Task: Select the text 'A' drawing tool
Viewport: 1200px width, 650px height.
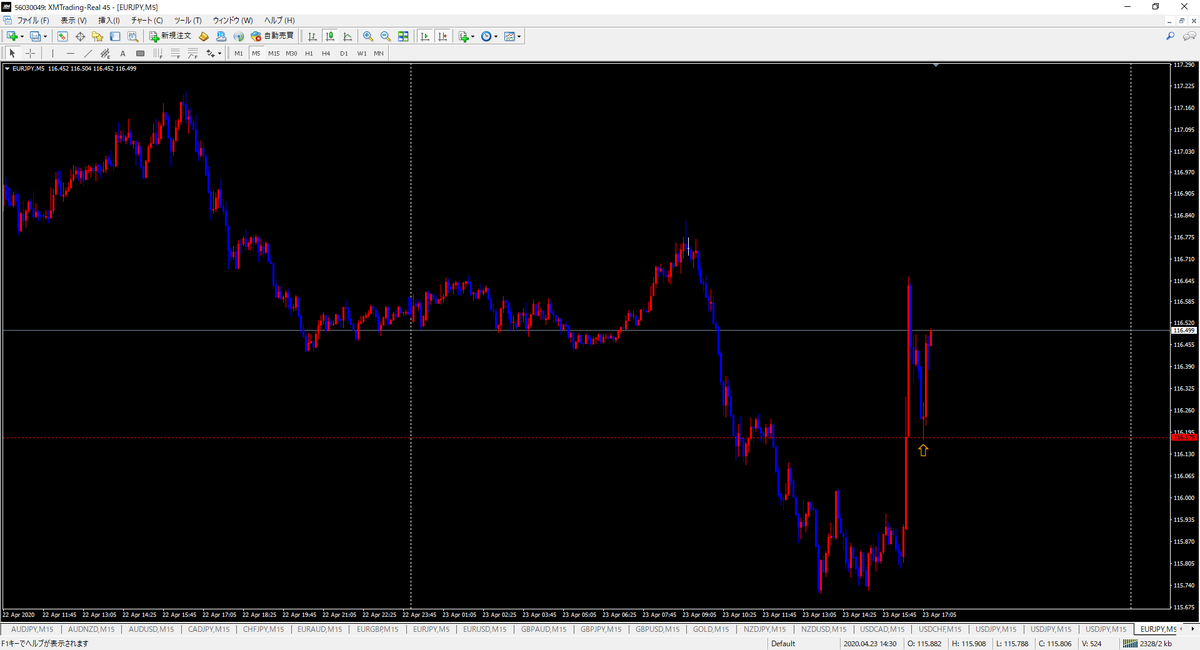Action: tap(123, 53)
